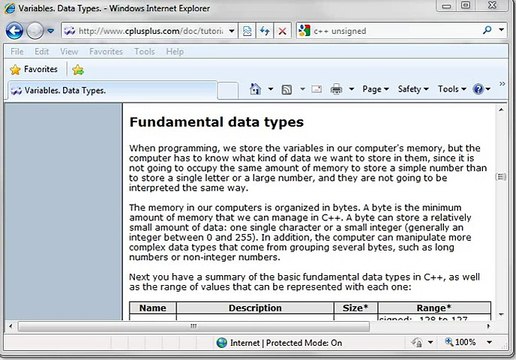
Task: Click the red Stop loading icon
Action: point(282,31)
